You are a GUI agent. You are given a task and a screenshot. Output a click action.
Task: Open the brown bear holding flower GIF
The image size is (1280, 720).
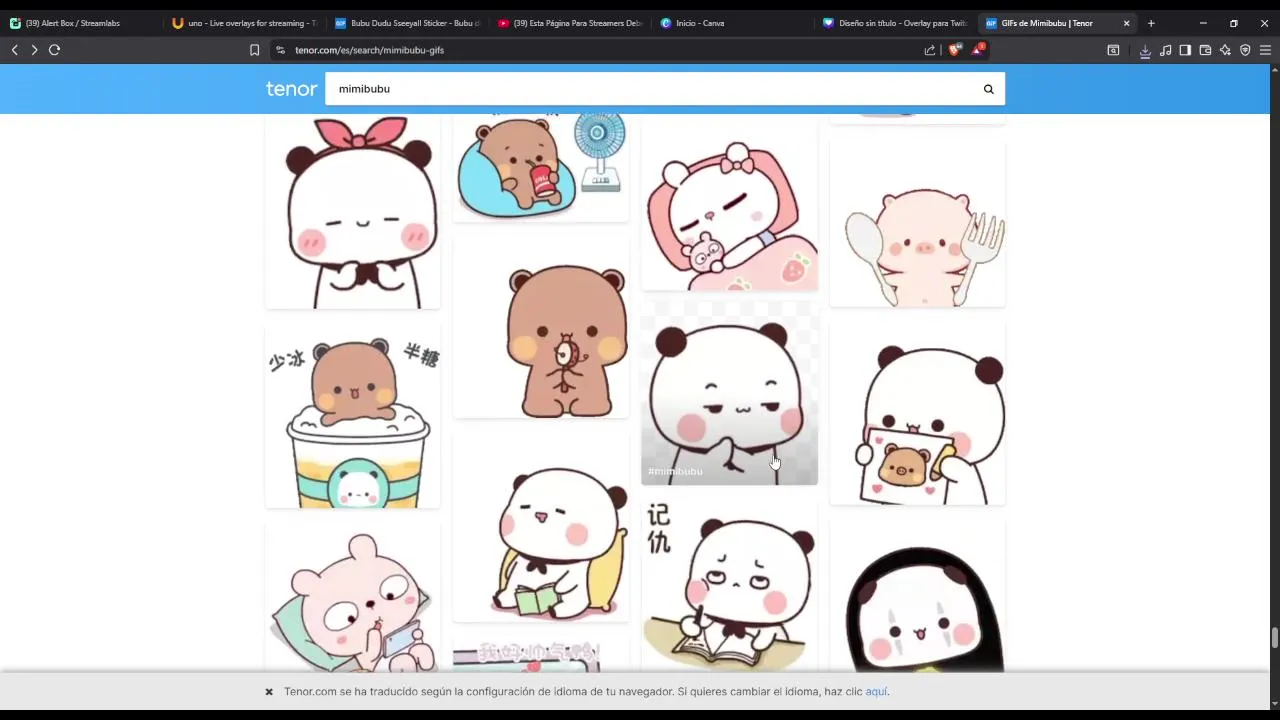[x=541, y=327]
